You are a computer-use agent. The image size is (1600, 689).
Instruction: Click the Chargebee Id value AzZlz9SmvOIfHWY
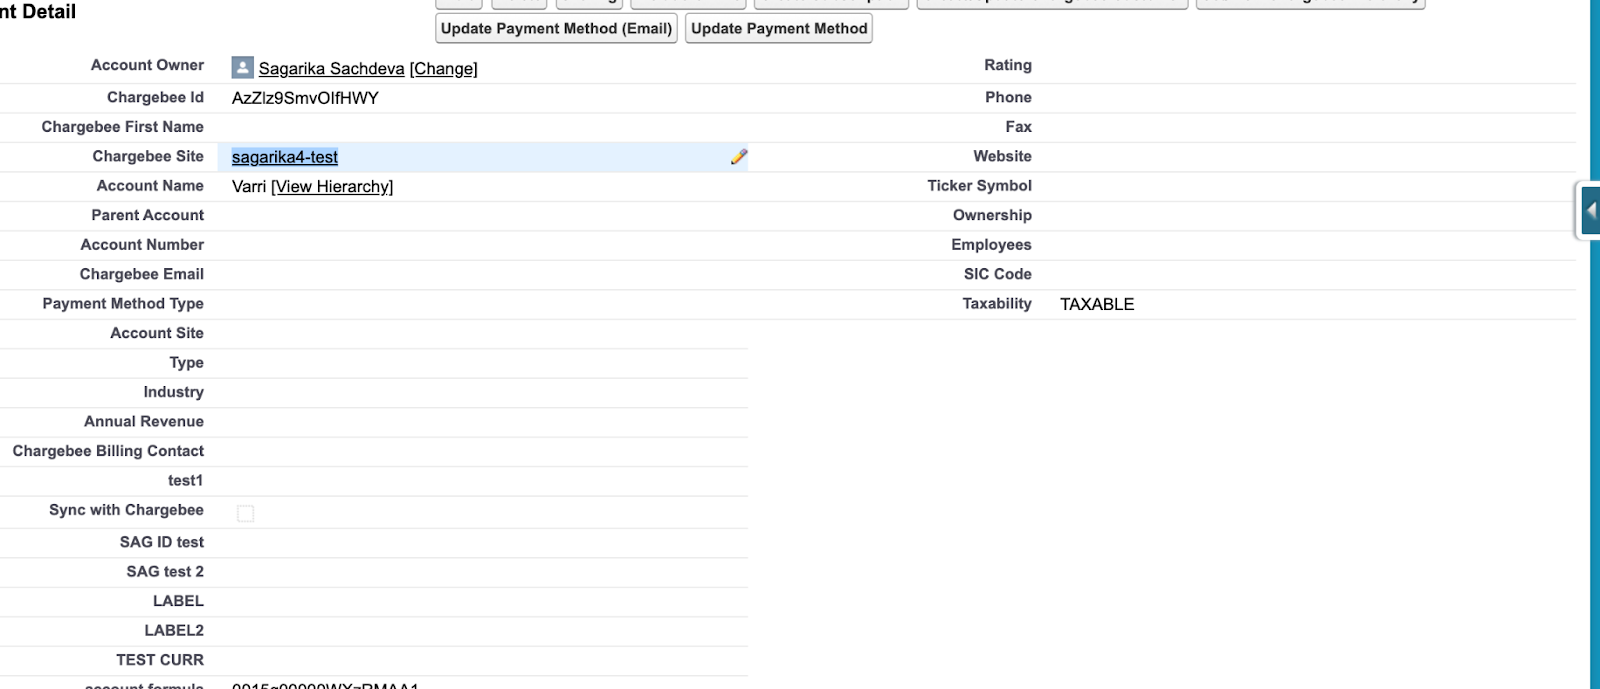[305, 98]
